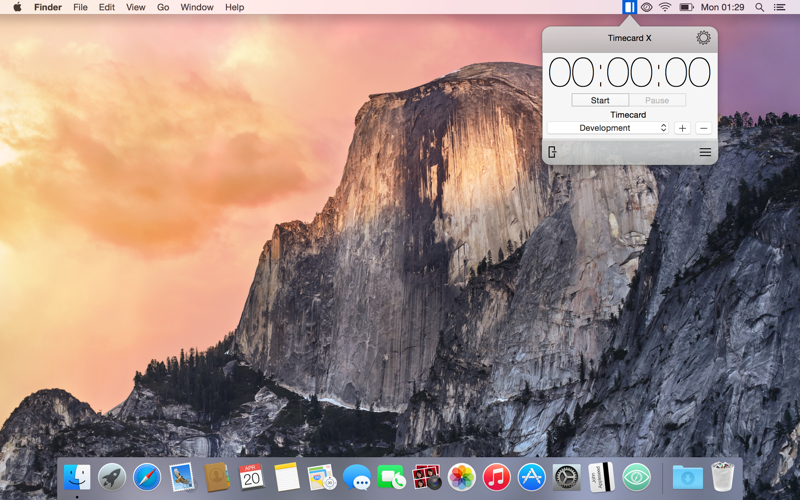The width and height of the screenshot is (800, 500).
Task: Remove timecard with minus button
Action: (x=704, y=128)
